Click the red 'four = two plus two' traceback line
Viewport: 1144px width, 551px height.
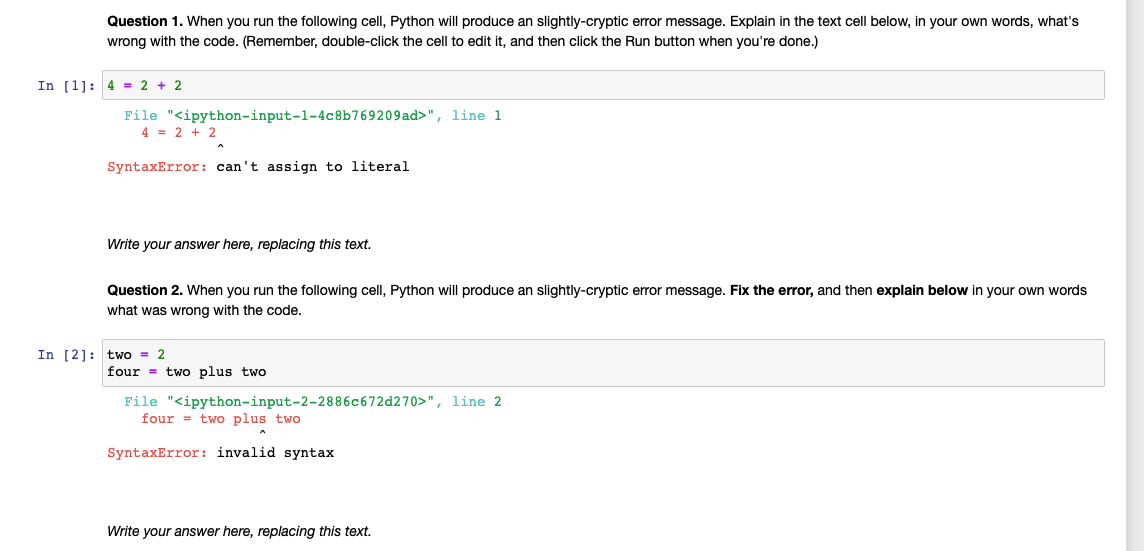(221, 419)
